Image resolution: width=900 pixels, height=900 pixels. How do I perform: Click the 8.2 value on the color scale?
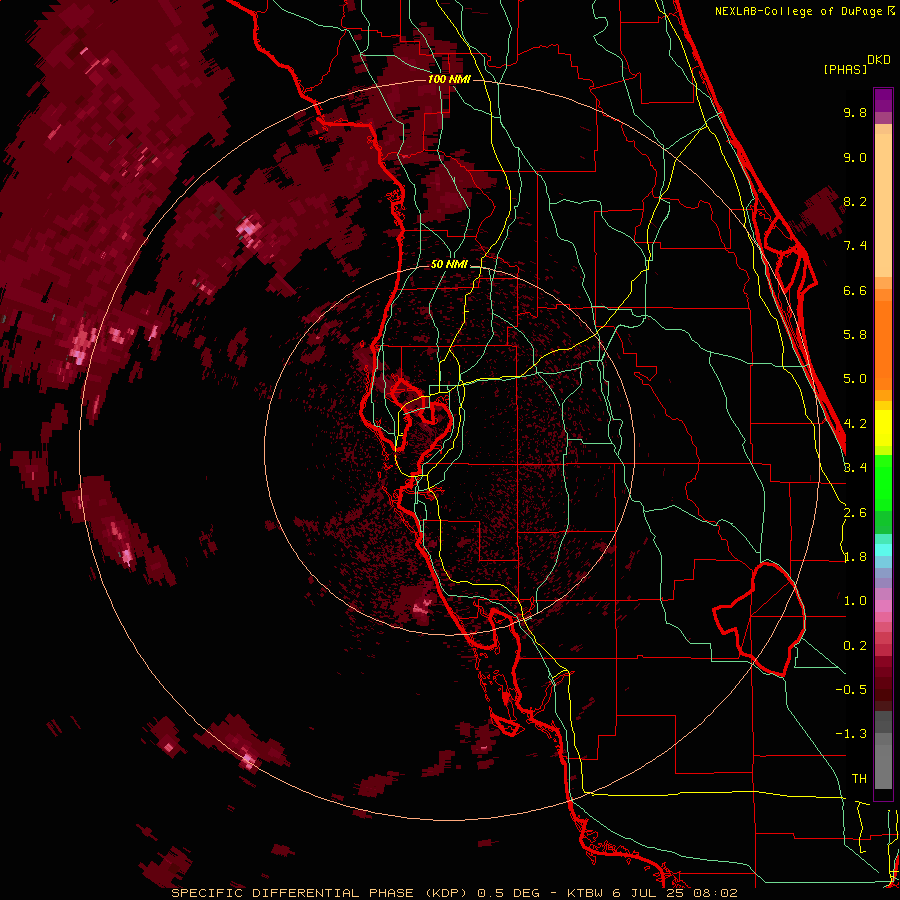pyautogui.click(x=855, y=201)
